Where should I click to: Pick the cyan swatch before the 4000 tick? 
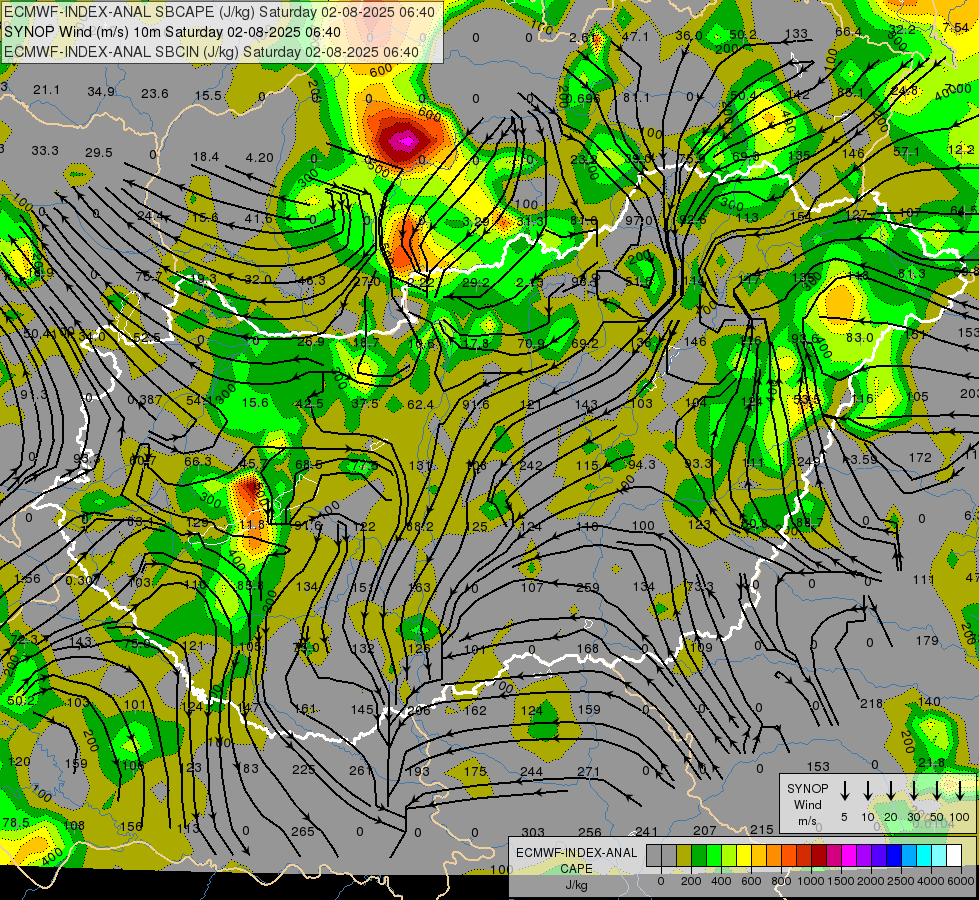point(924,856)
